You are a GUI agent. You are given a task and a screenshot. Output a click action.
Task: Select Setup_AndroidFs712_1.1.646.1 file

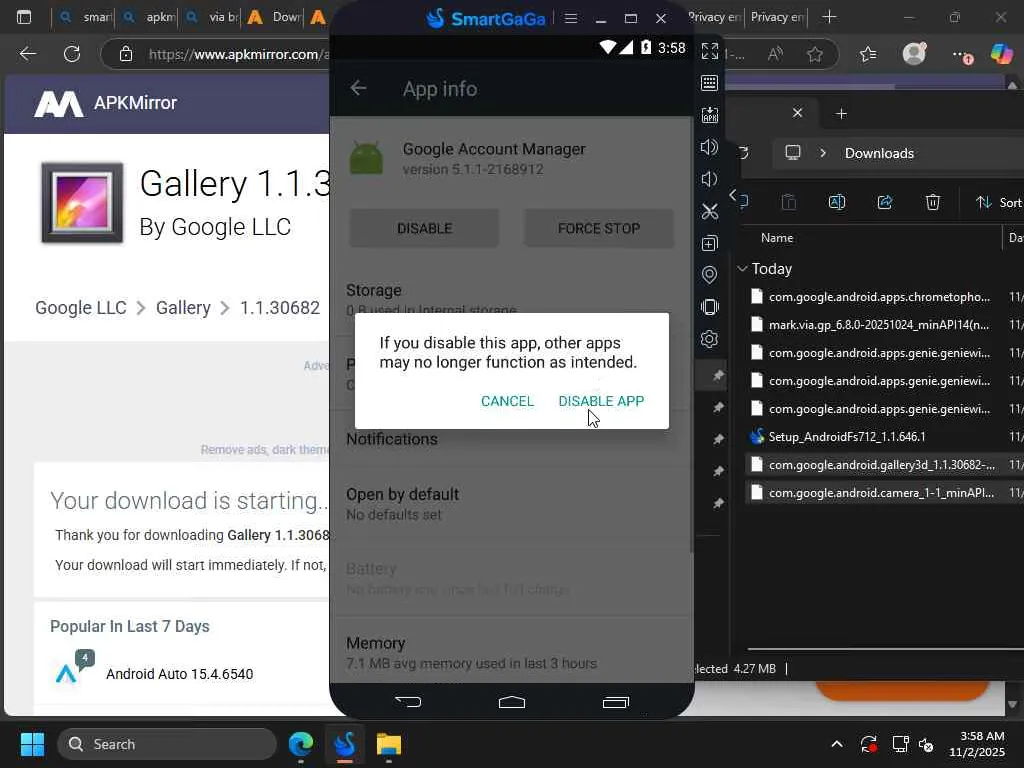[x=846, y=436]
